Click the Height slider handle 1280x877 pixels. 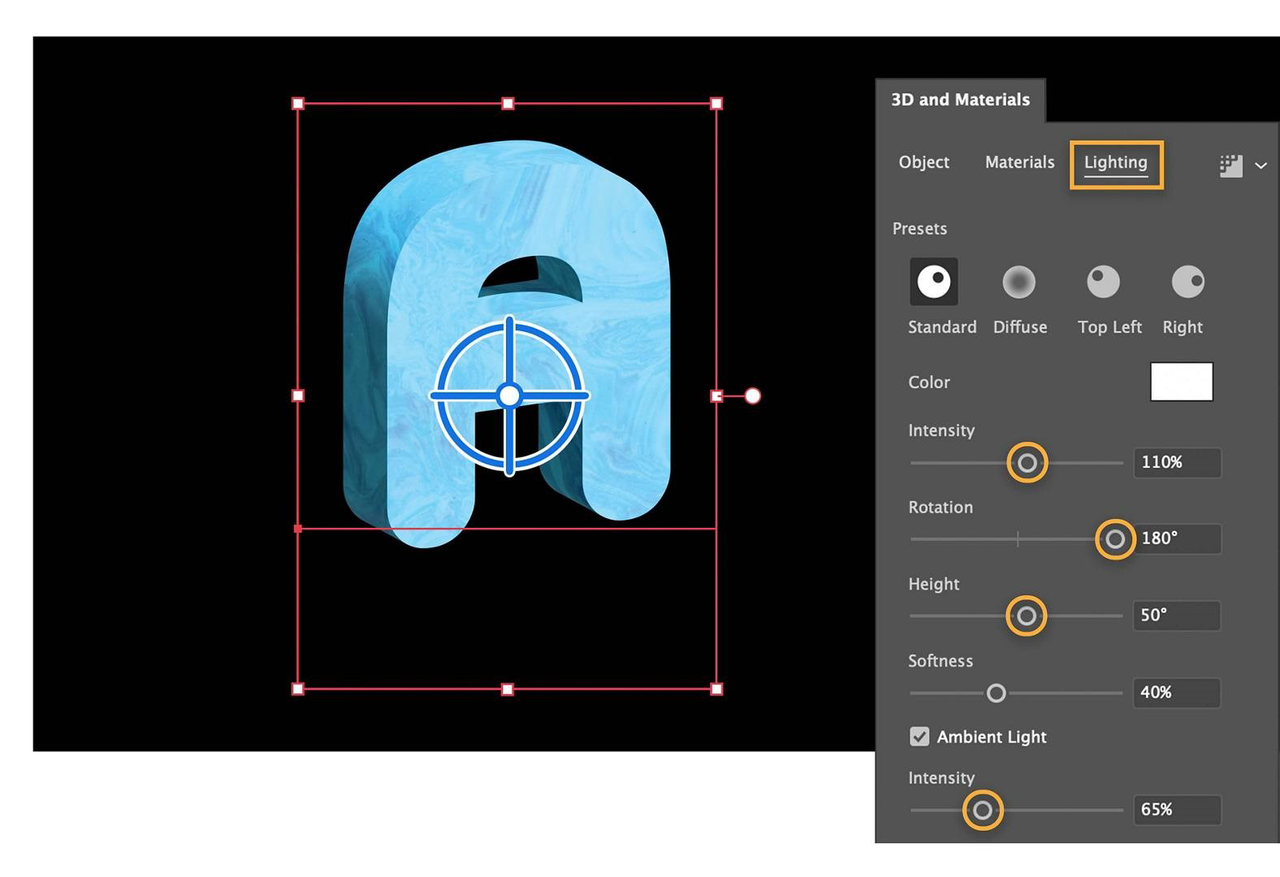(1026, 616)
